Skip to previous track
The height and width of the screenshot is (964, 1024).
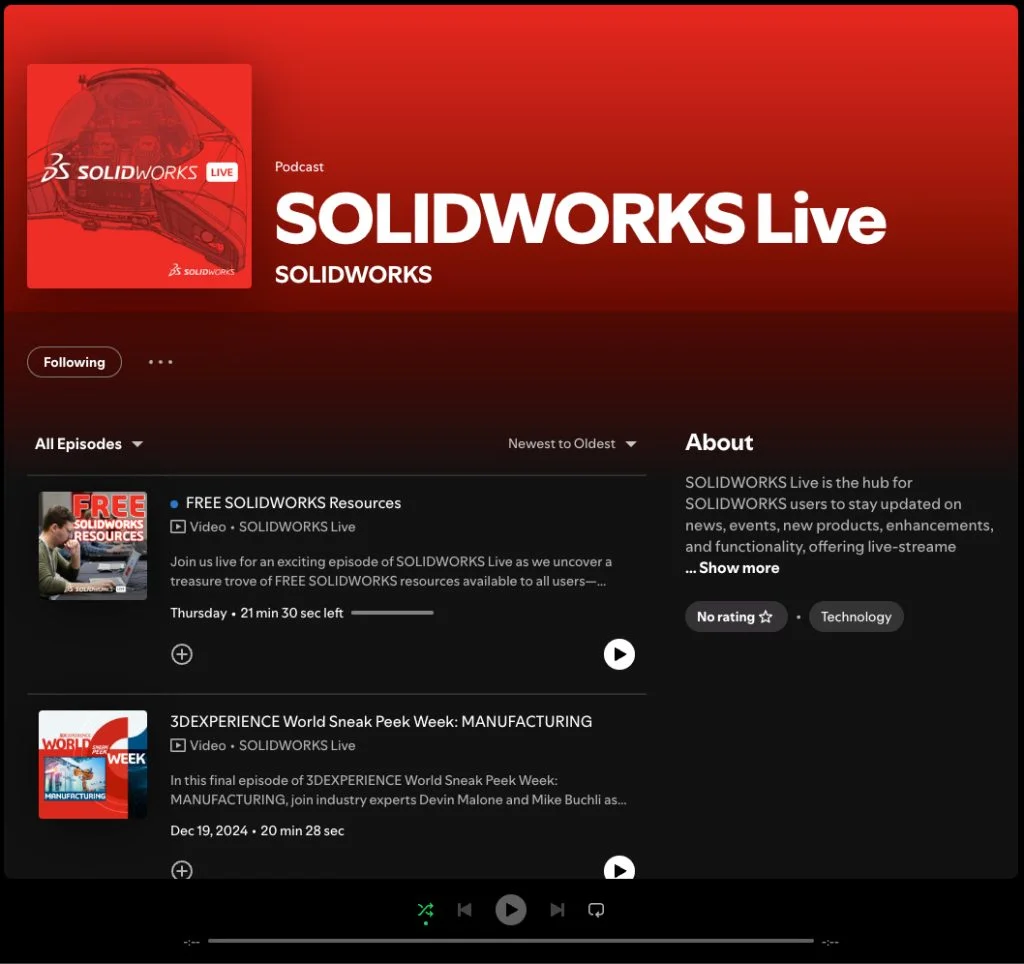pos(464,909)
